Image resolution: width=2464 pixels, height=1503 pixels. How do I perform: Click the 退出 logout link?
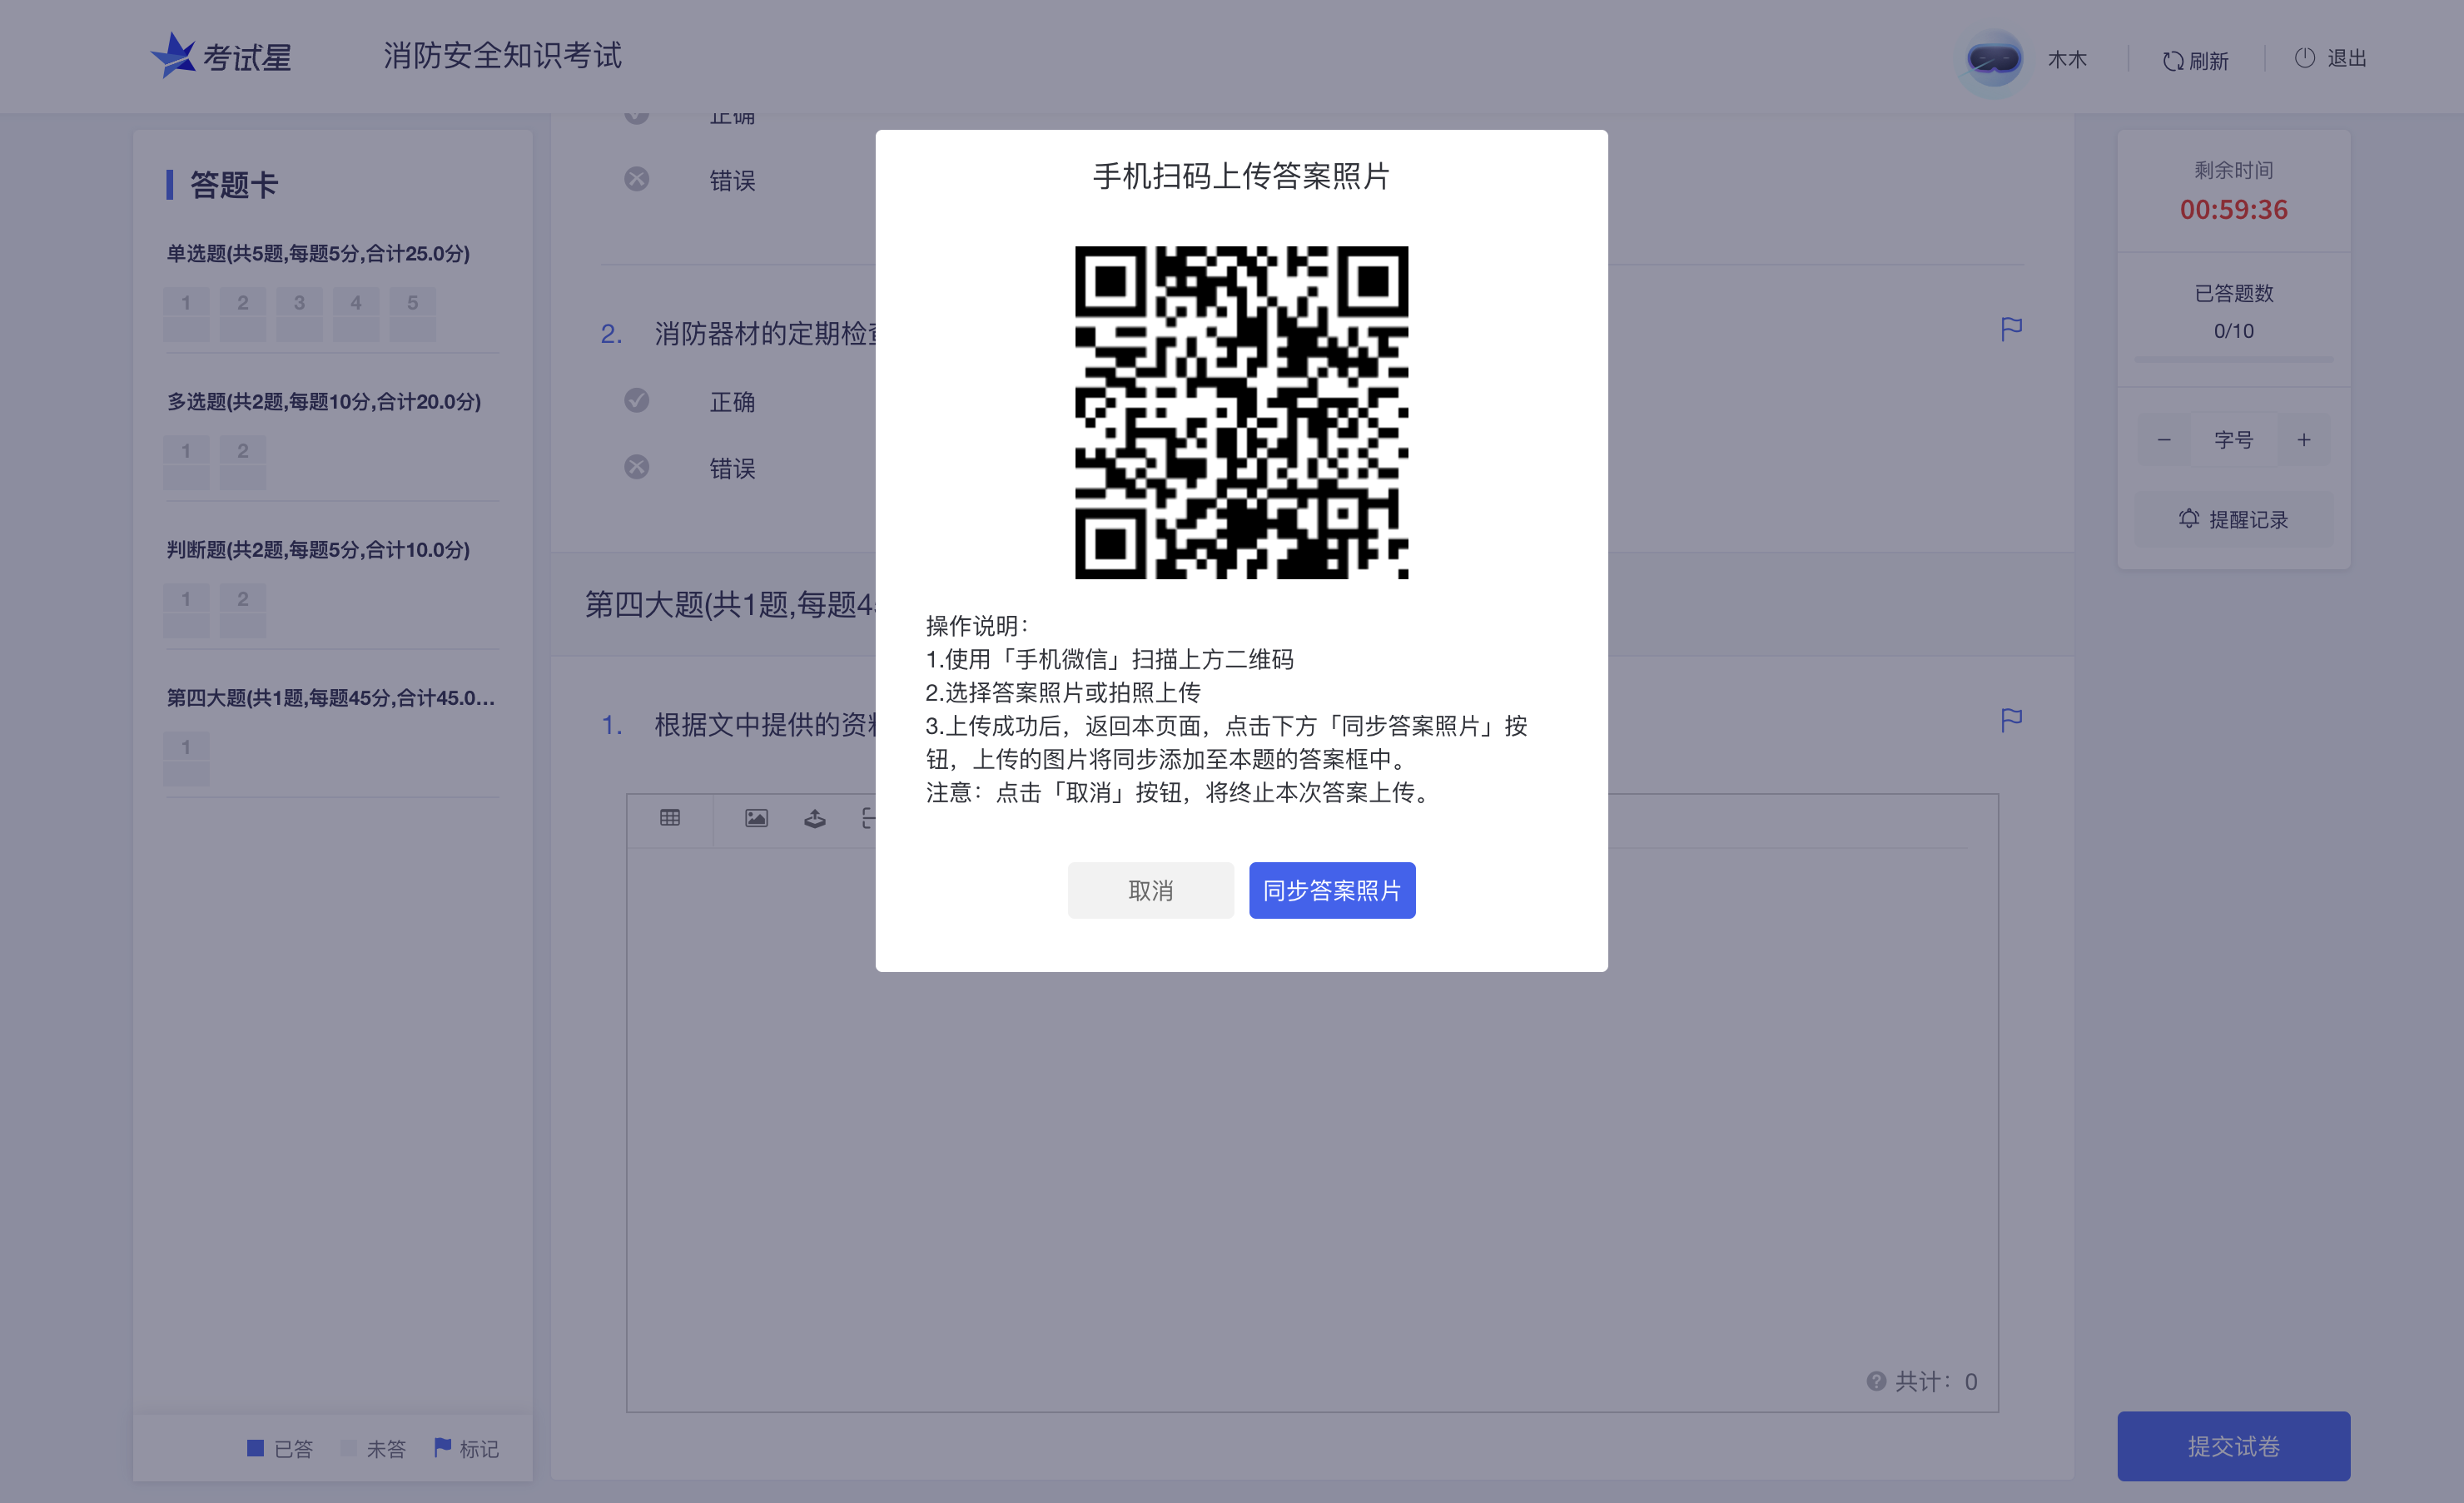click(x=2331, y=58)
